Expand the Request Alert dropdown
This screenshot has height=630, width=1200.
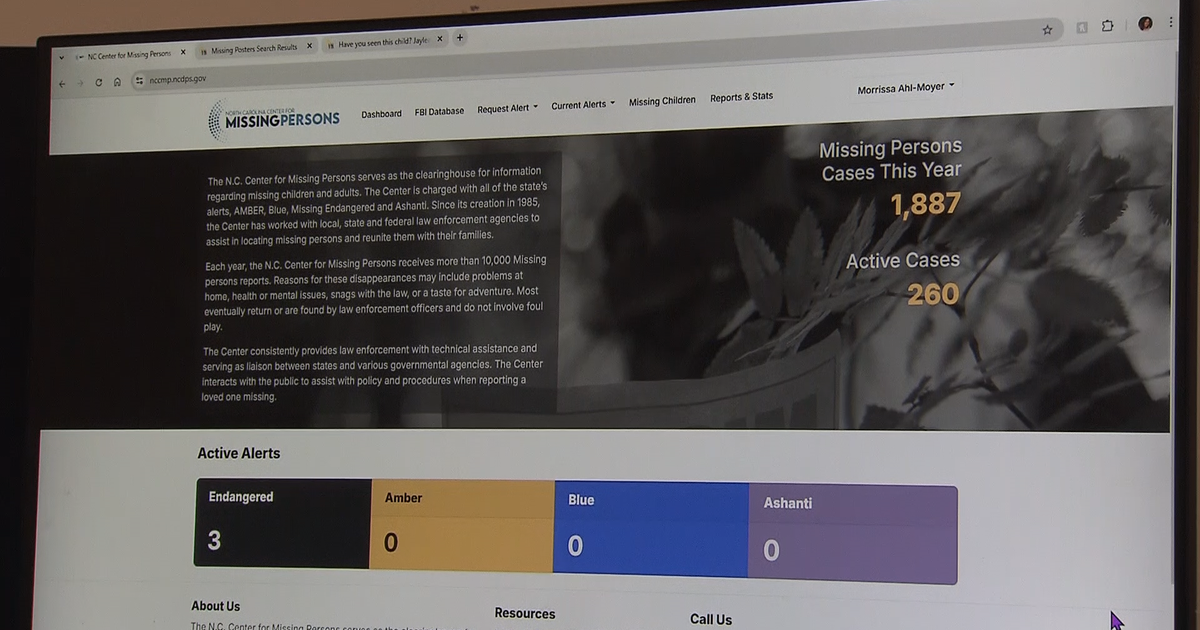[507, 108]
